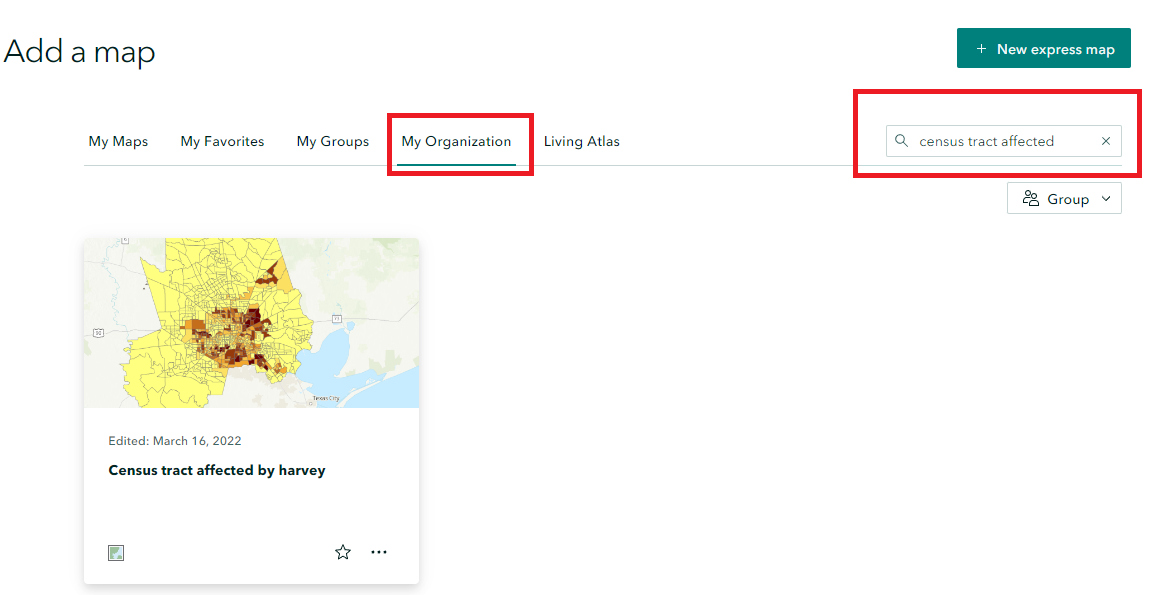Switch to the My Maps tab
Screen dimensions: 1167x595
pyautogui.click(x=118, y=141)
